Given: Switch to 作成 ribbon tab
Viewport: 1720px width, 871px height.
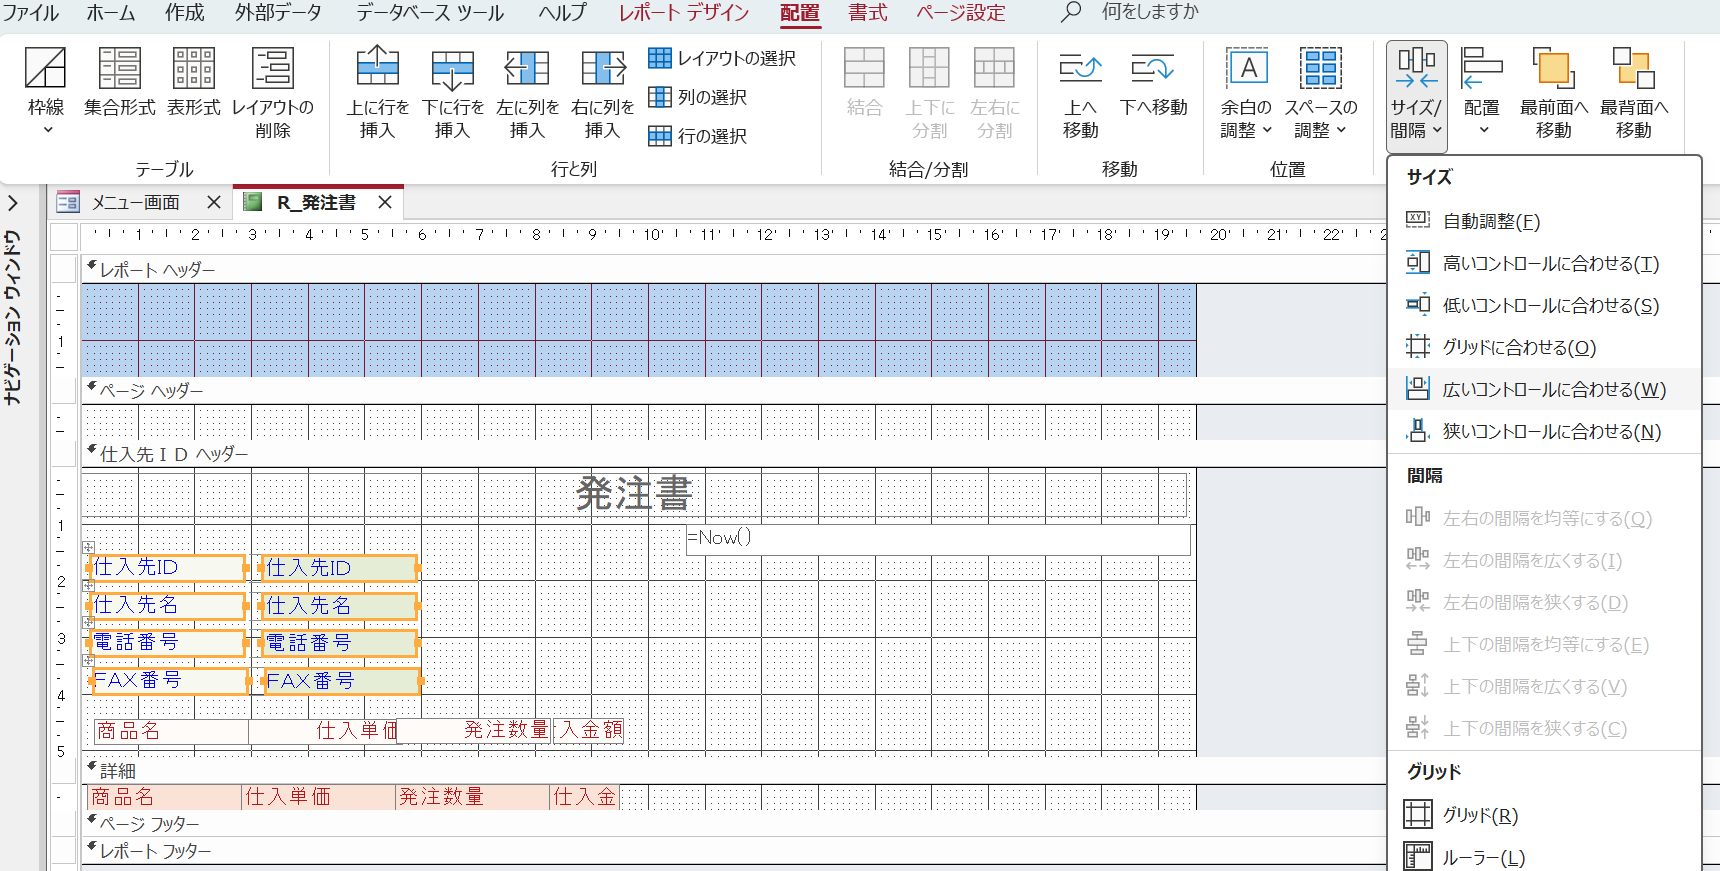Looking at the screenshot, I should coord(185,13).
